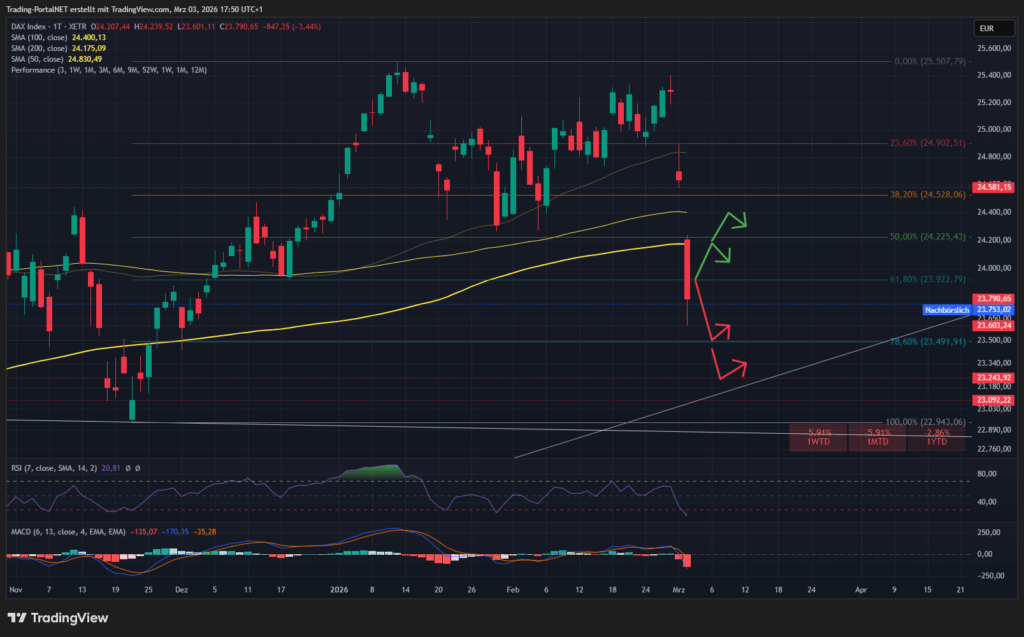Screen dimensions: 1024x637
Task: Click the red 24.581,15 price tag
Action: [x=993, y=187]
